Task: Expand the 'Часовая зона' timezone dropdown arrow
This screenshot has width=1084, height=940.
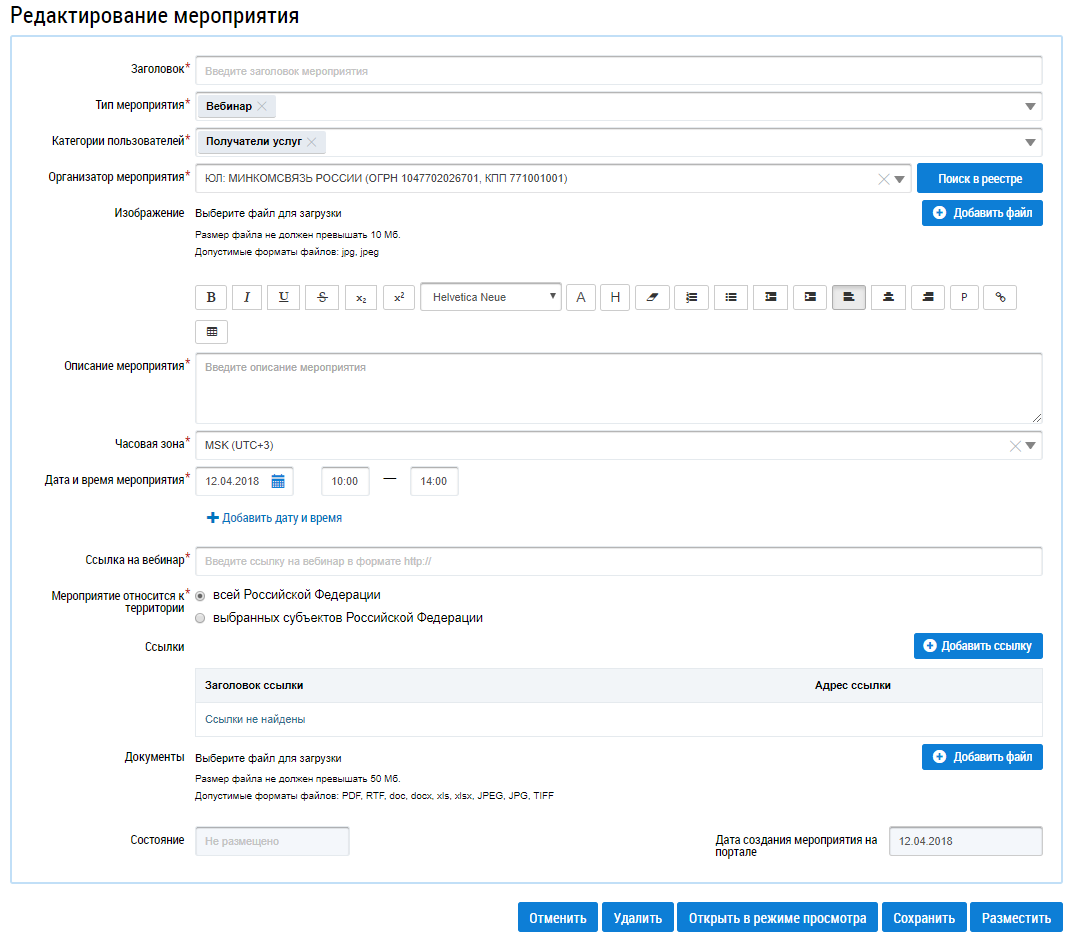Action: [x=1031, y=446]
